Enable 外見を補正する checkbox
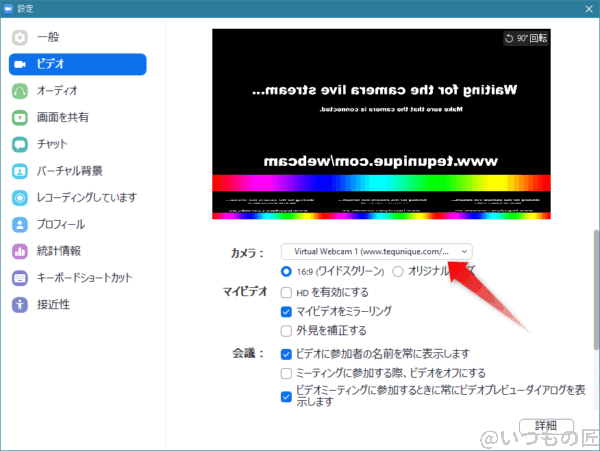This screenshot has height=451, width=600. click(x=286, y=331)
